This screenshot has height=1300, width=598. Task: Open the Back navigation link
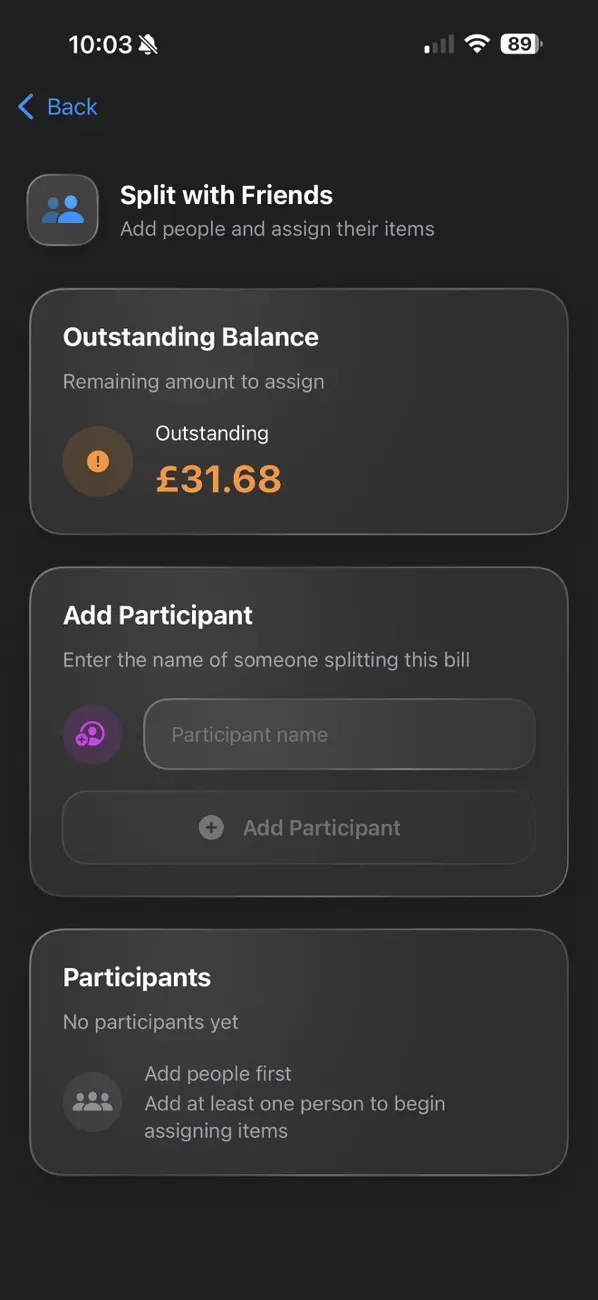[x=70, y=106]
